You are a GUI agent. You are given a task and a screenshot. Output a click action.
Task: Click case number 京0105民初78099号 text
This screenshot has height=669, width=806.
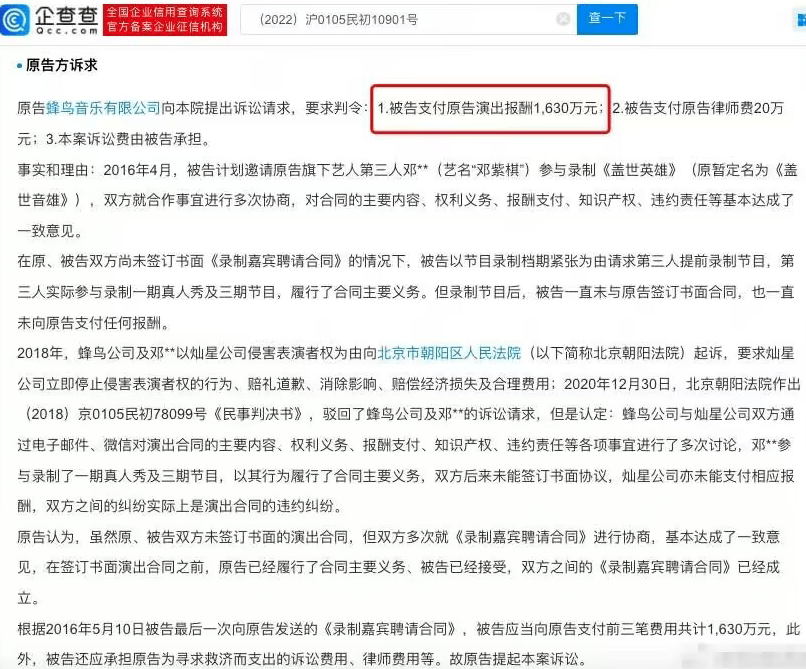pos(142,414)
